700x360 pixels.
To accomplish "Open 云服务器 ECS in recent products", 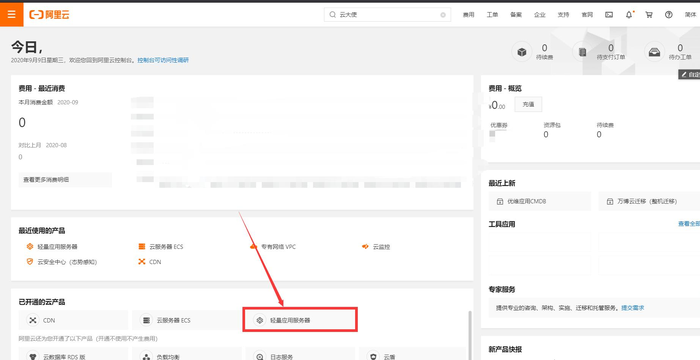I will [x=166, y=247].
